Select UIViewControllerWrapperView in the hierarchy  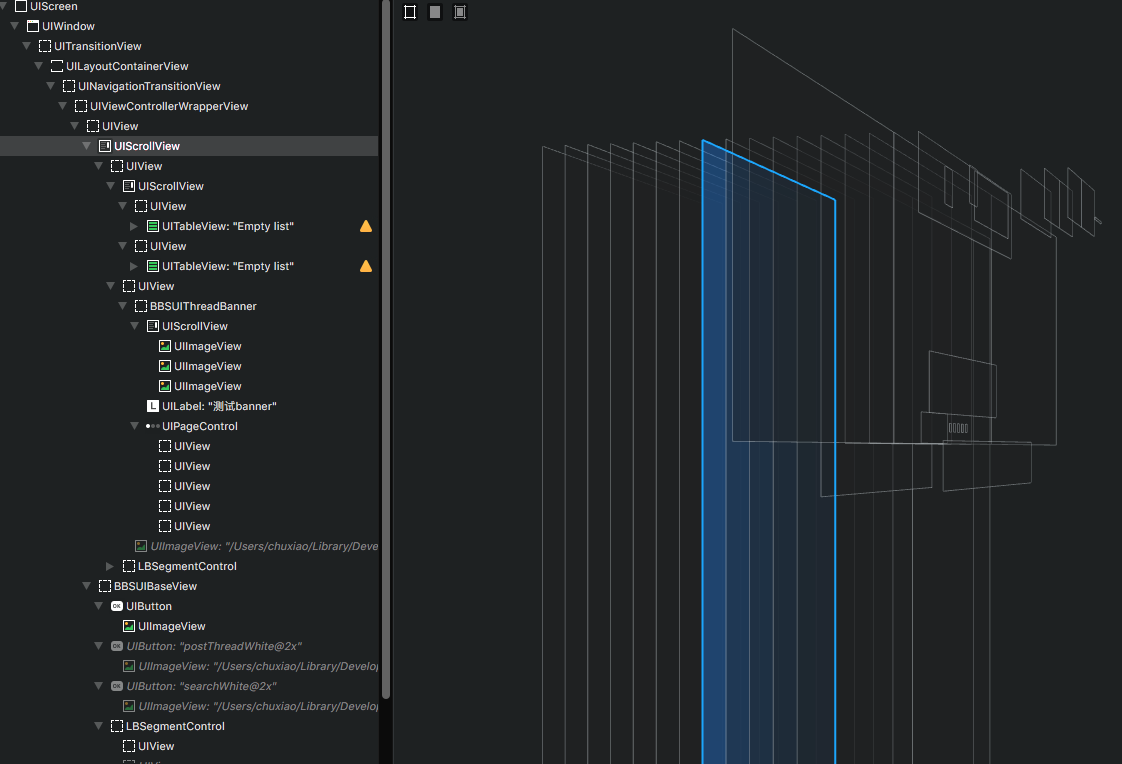pyautogui.click(x=168, y=106)
